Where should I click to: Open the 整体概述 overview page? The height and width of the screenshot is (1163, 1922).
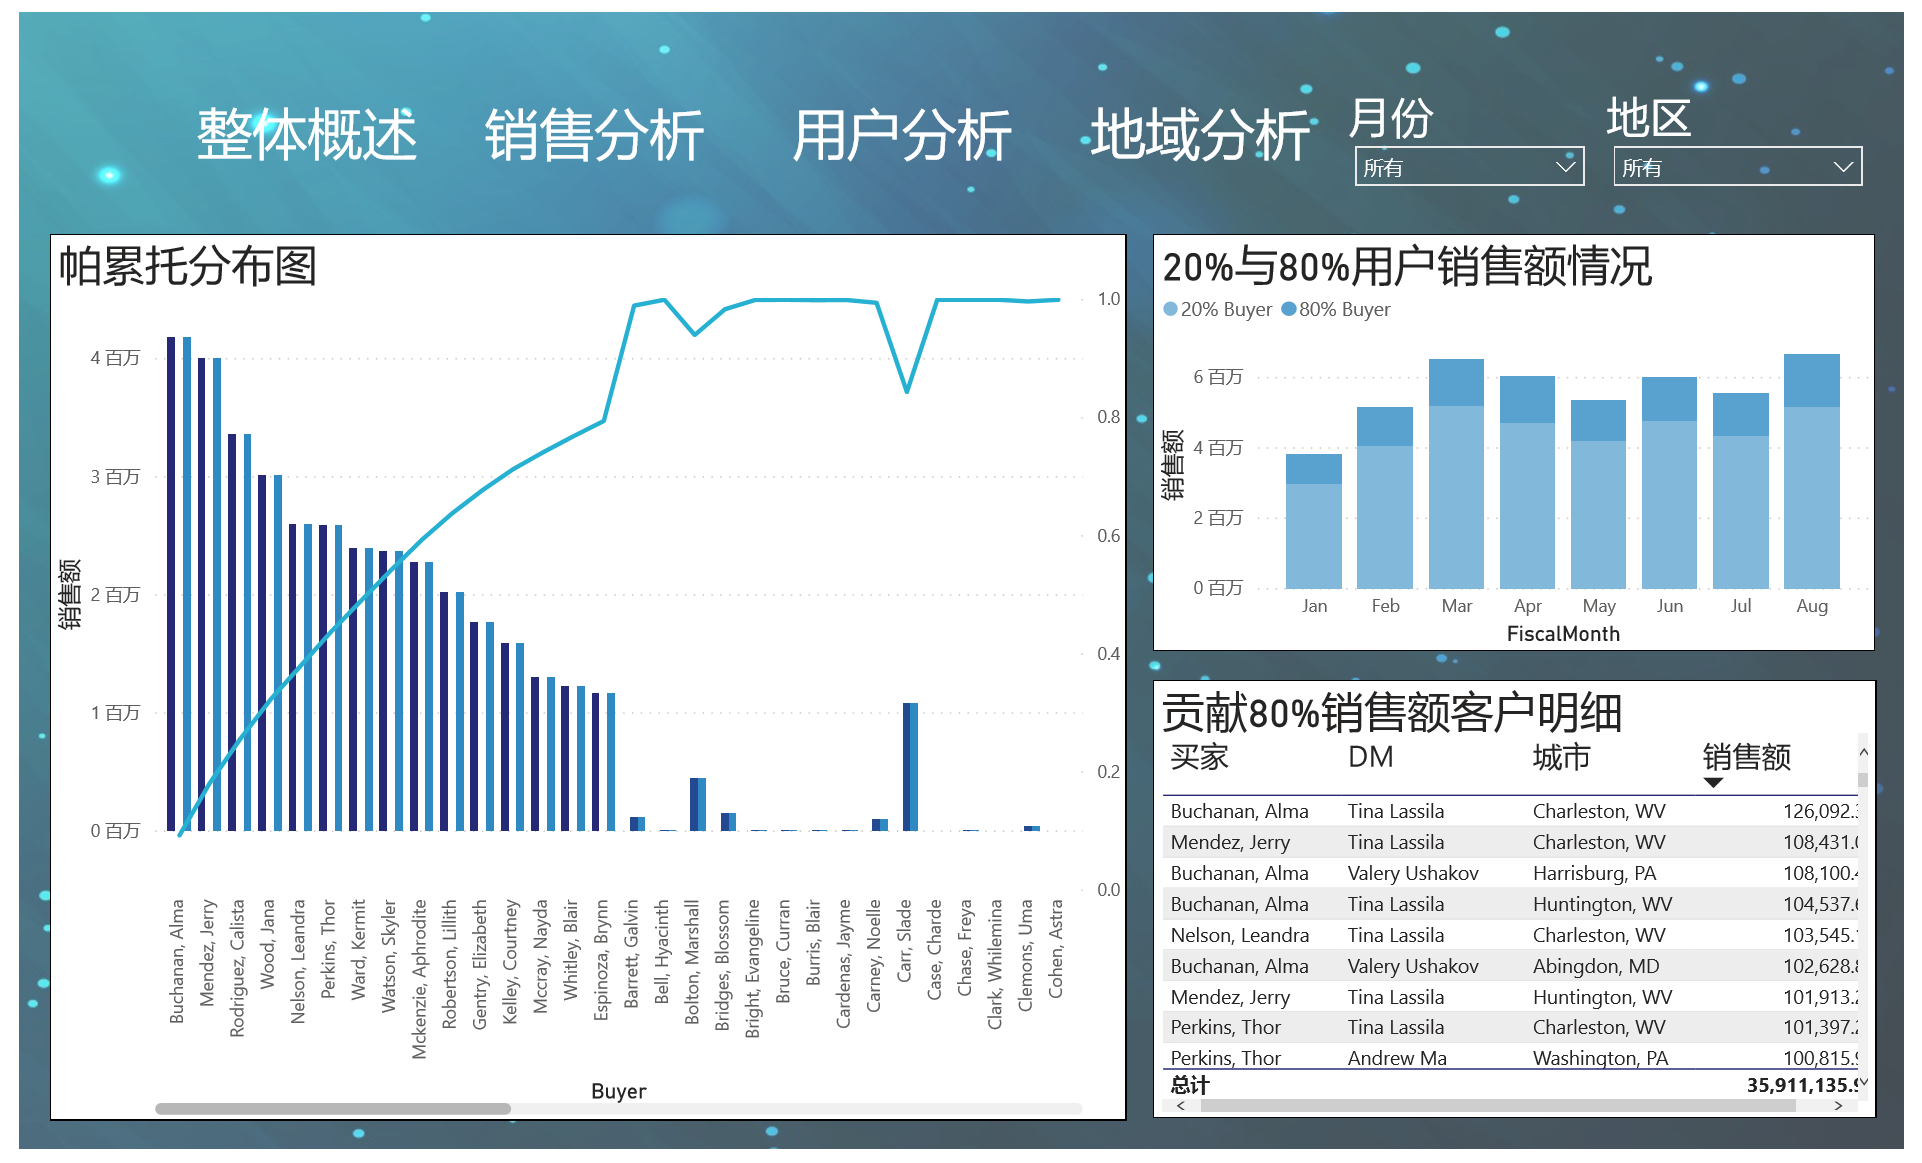point(306,135)
